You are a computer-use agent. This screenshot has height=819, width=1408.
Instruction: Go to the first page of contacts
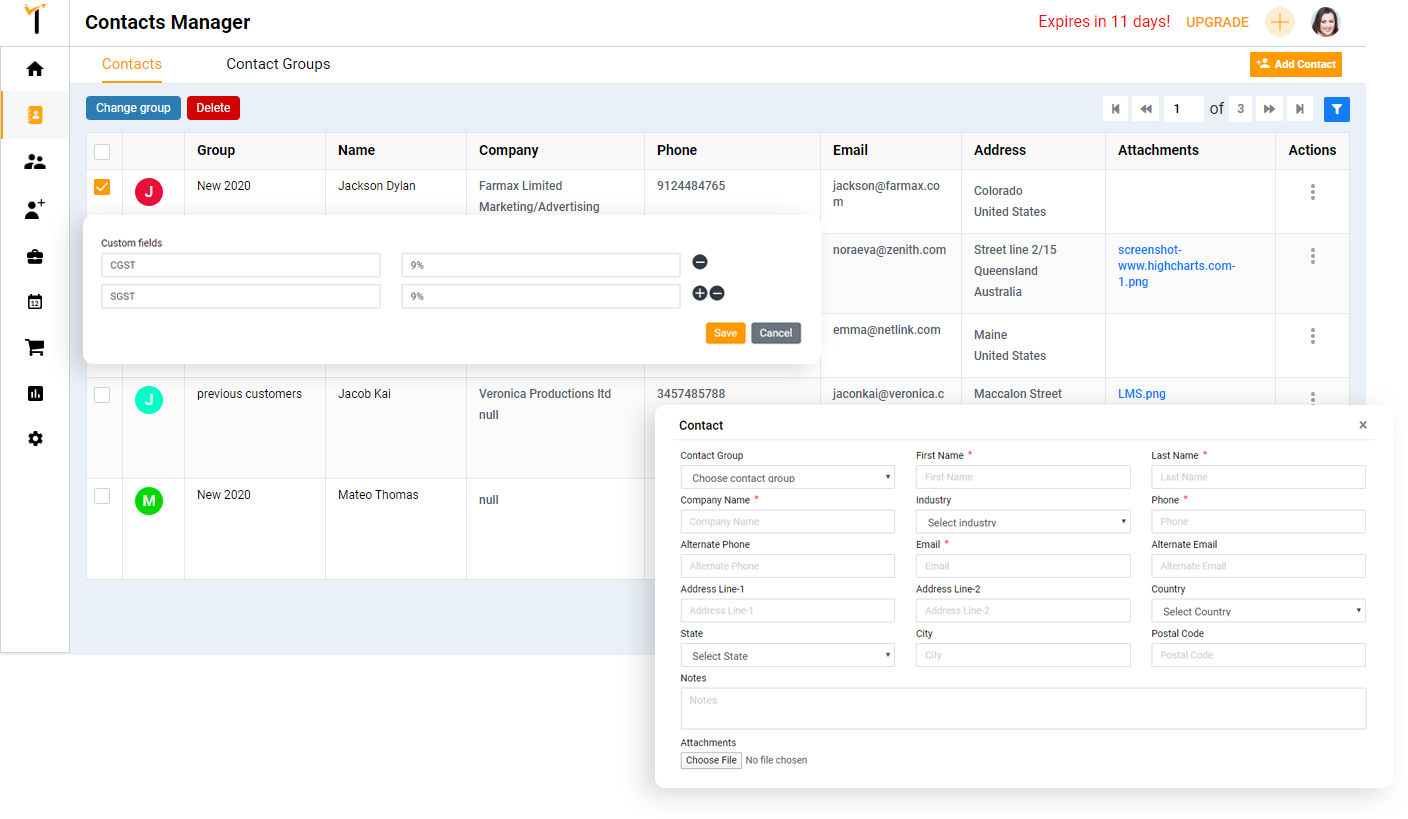tap(1116, 109)
